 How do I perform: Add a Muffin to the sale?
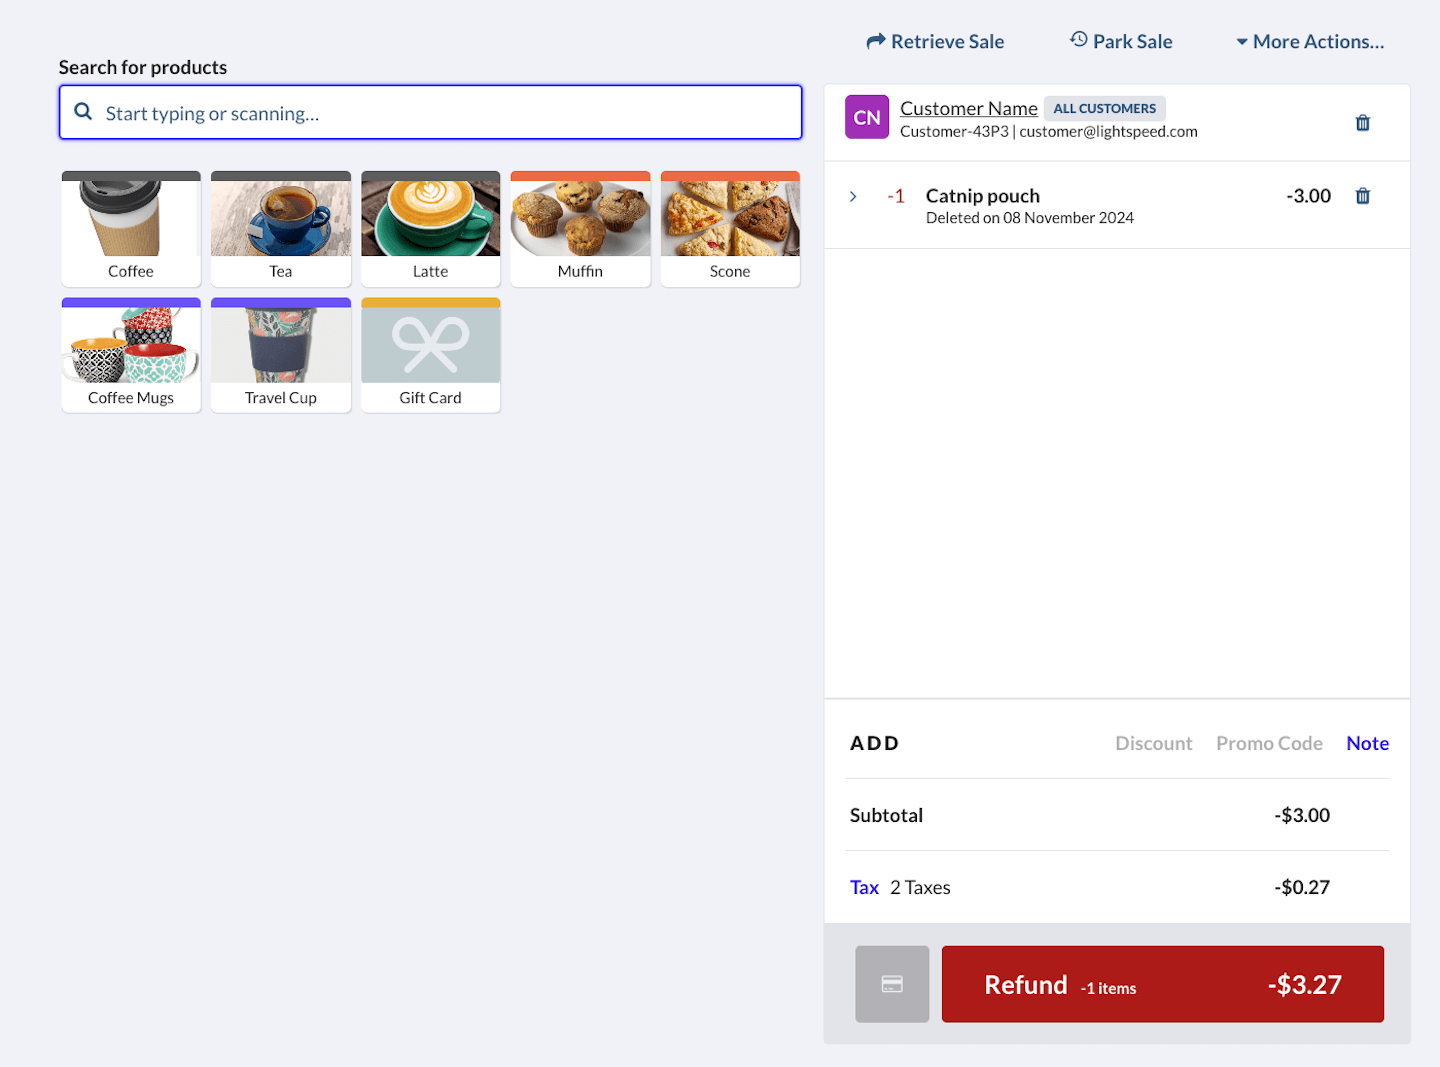click(580, 229)
